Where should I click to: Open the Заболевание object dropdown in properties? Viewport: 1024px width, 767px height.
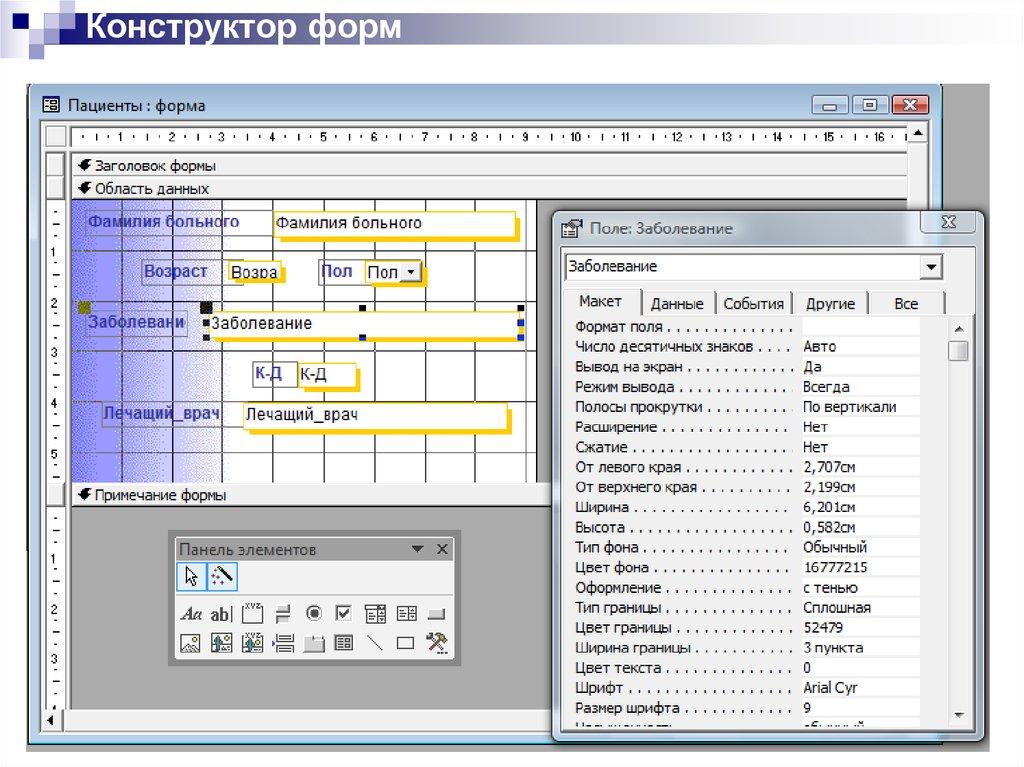point(931,267)
